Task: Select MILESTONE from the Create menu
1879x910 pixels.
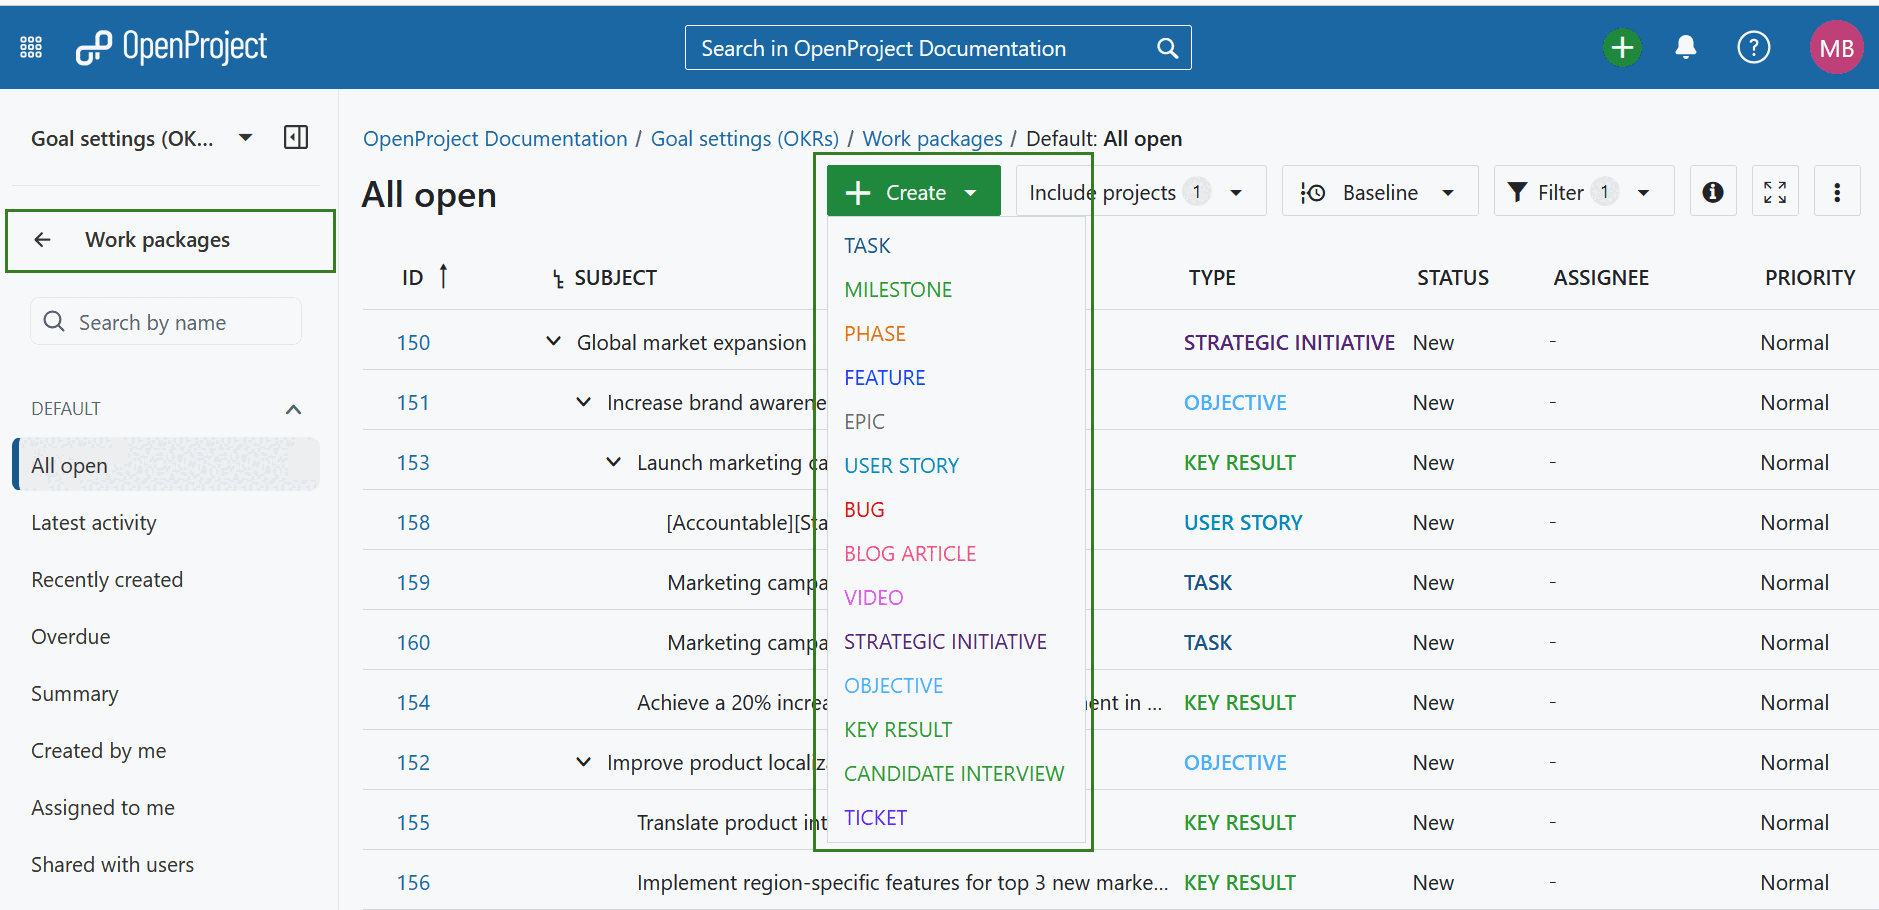Action: pos(897,289)
